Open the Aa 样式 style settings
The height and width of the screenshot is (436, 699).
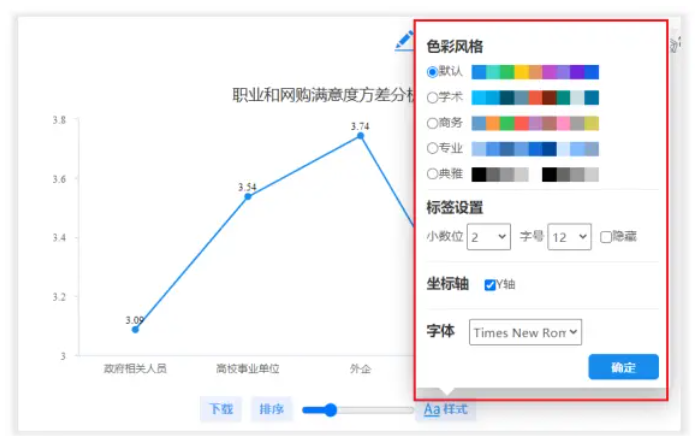click(445, 409)
